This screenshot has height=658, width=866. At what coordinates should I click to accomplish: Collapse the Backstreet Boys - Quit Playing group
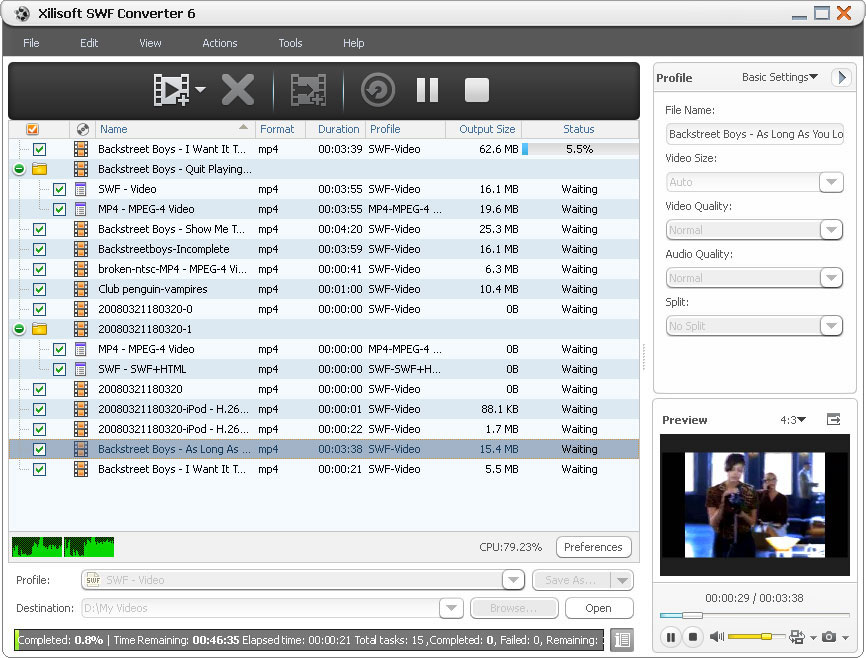pyautogui.click(x=18, y=169)
